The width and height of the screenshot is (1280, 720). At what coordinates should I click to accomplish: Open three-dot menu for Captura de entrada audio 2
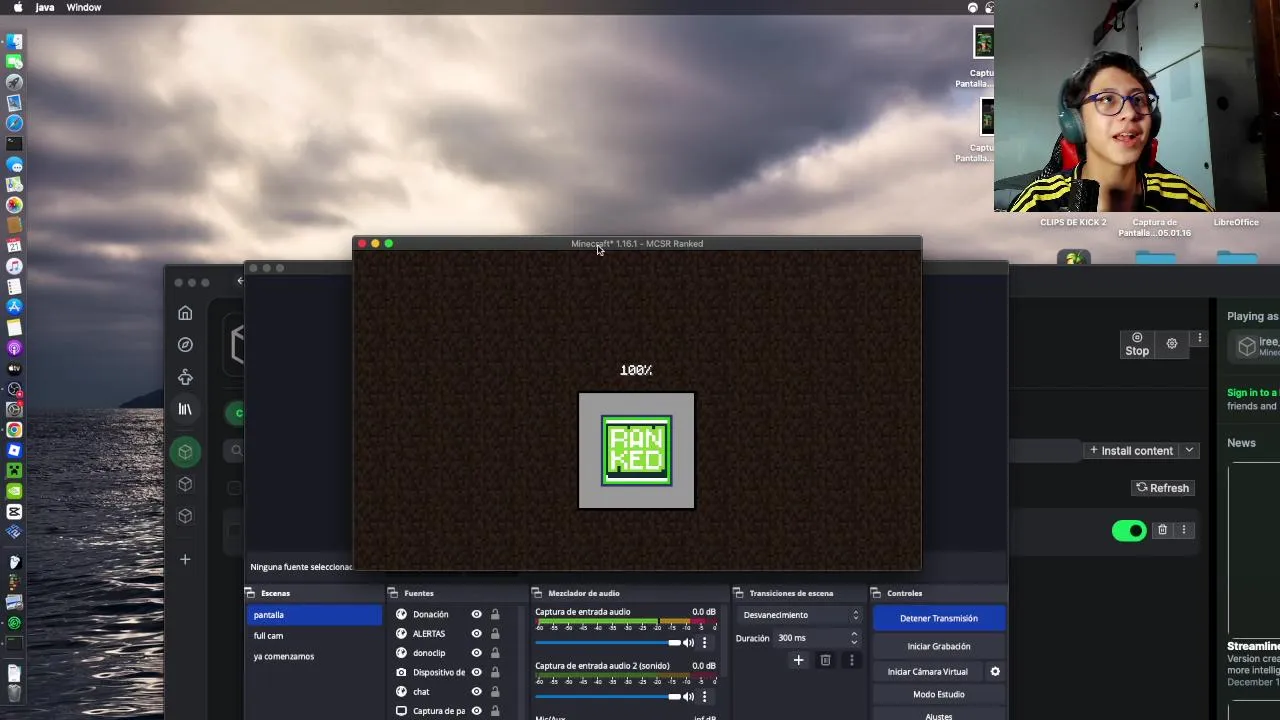pos(704,696)
